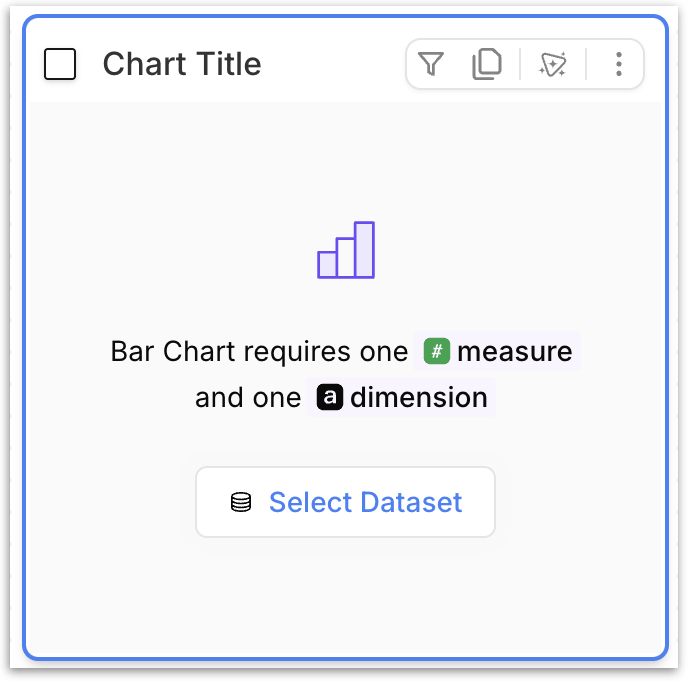Click the 'and one' hint text
The image size is (688, 682).
pyautogui.click(x=248, y=398)
